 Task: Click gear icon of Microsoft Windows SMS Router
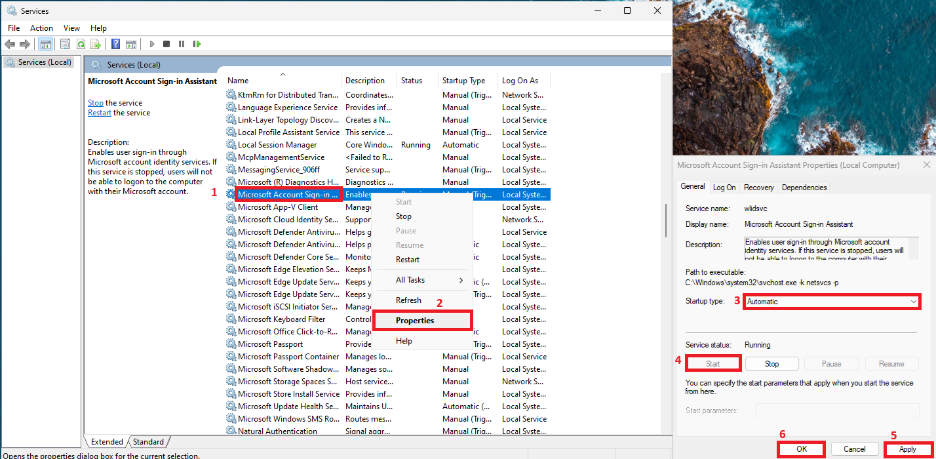[x=230, y=419]
